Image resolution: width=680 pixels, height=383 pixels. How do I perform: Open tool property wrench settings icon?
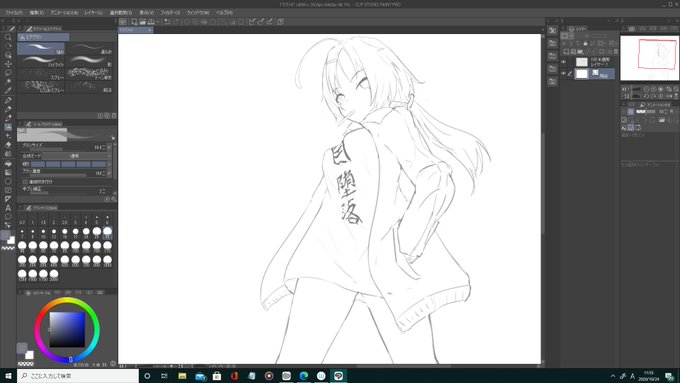tap(114, 199)
